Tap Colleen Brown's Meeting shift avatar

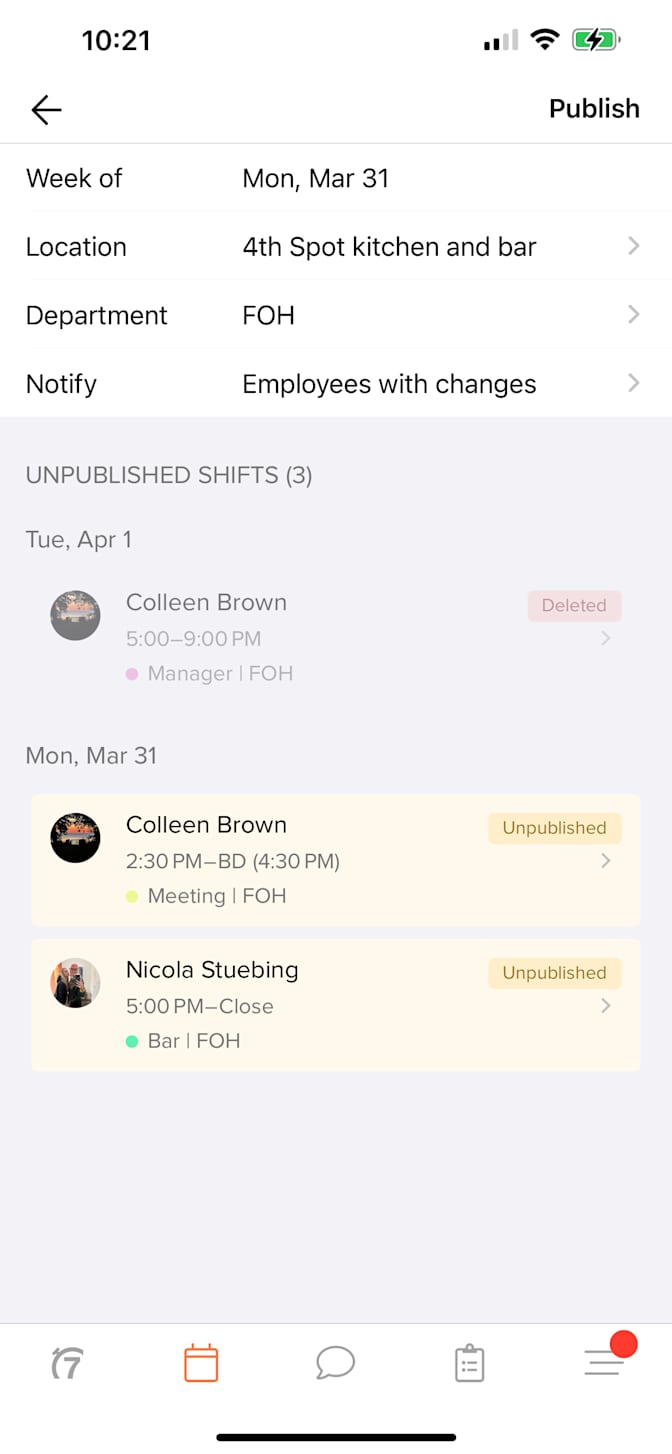76,838
